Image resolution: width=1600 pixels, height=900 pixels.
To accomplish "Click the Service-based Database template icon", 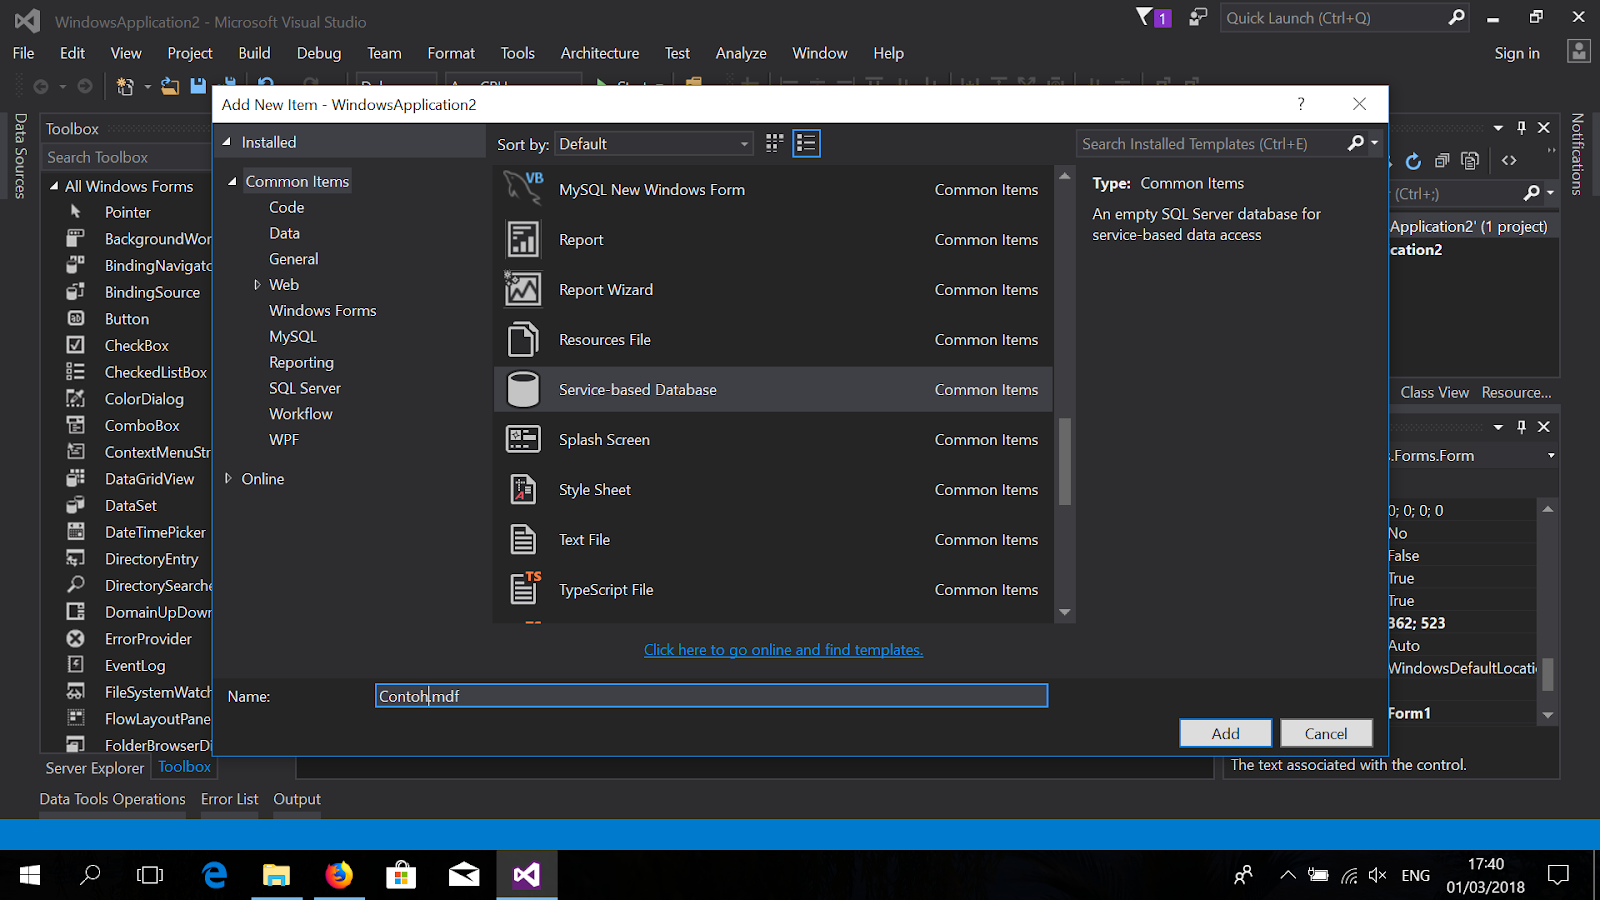I will coord(523,389).
